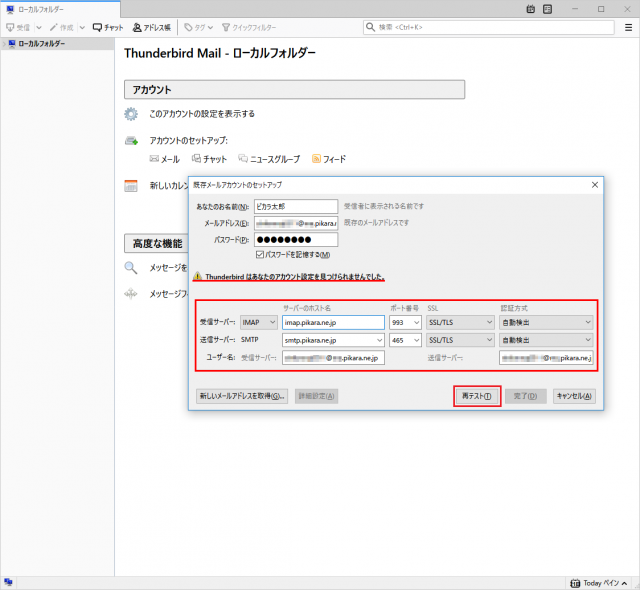Open the IMAP protocol dropdown

[258, 322]
